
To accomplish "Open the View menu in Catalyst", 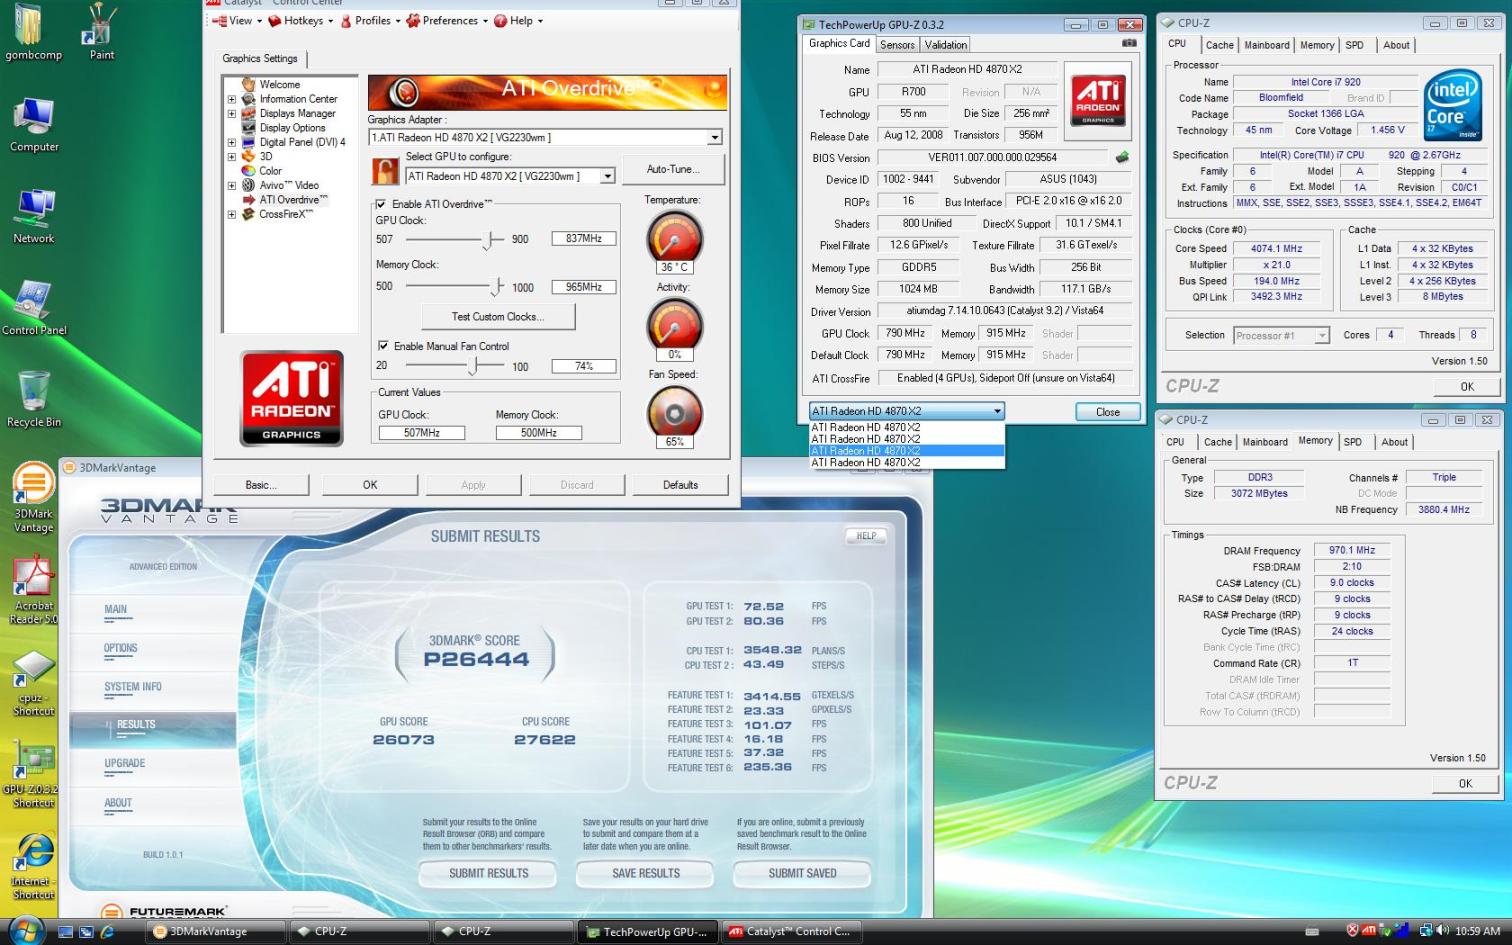I will 238,20.
